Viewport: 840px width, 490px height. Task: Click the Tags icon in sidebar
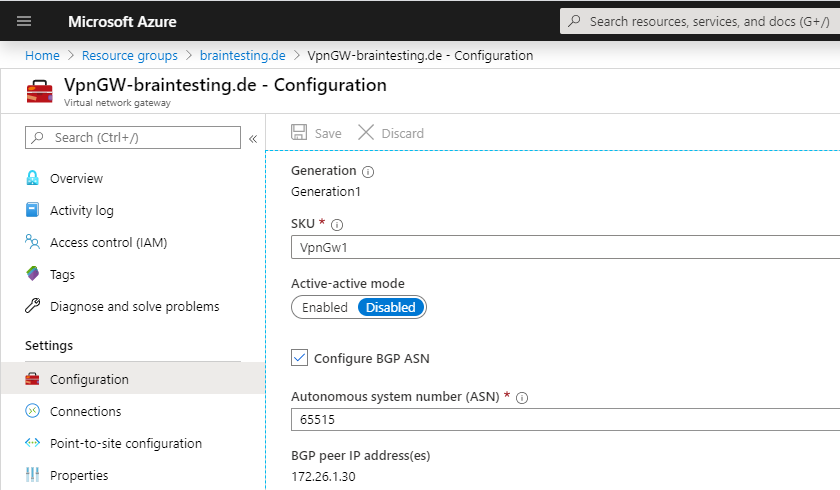[x=32, y=274]
